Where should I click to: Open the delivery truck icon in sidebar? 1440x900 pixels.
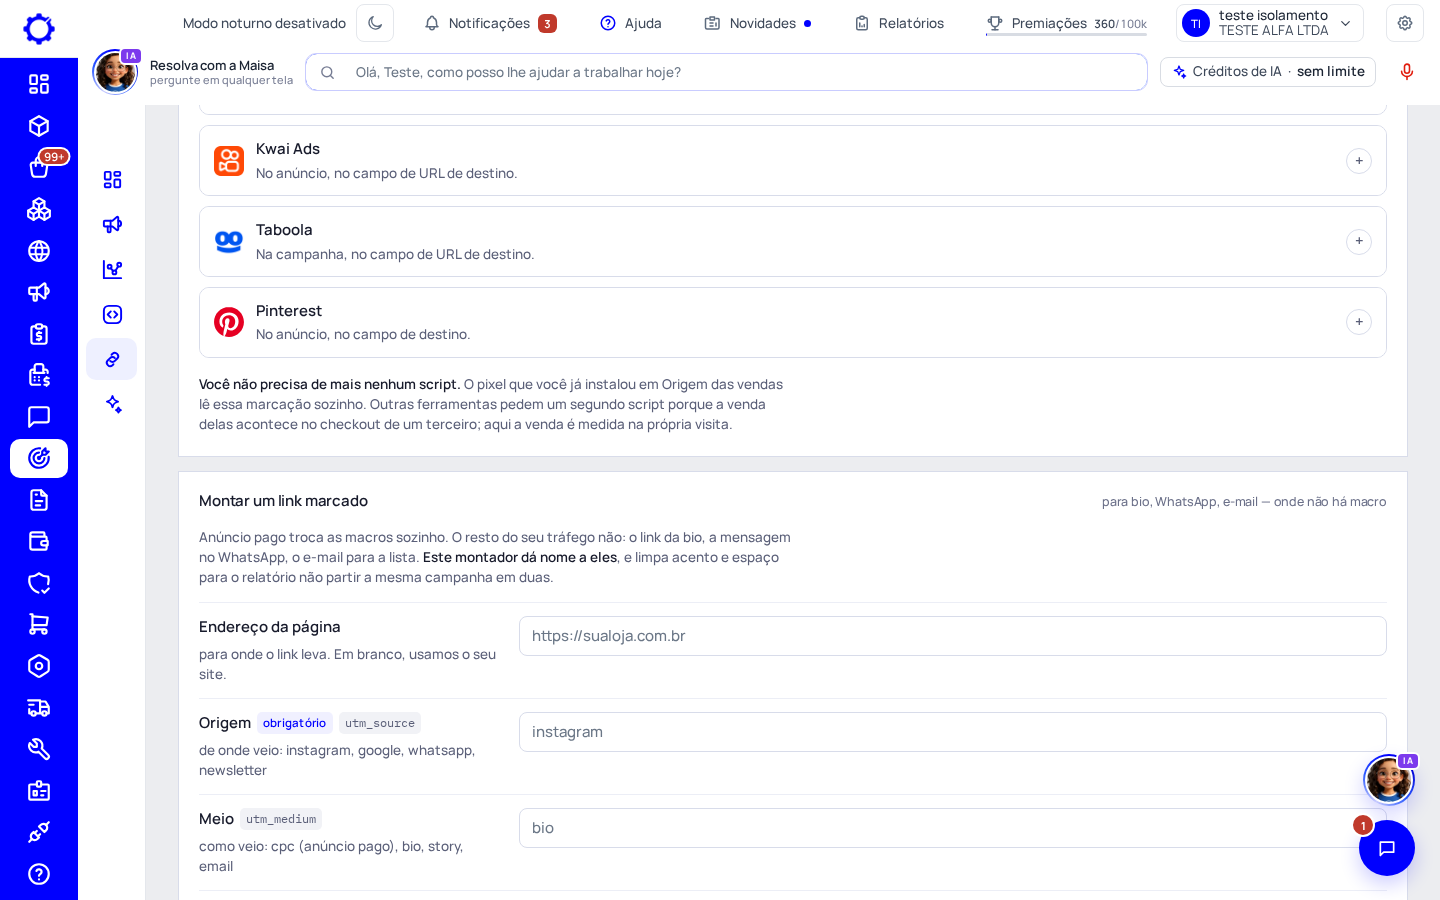(39, 708)
